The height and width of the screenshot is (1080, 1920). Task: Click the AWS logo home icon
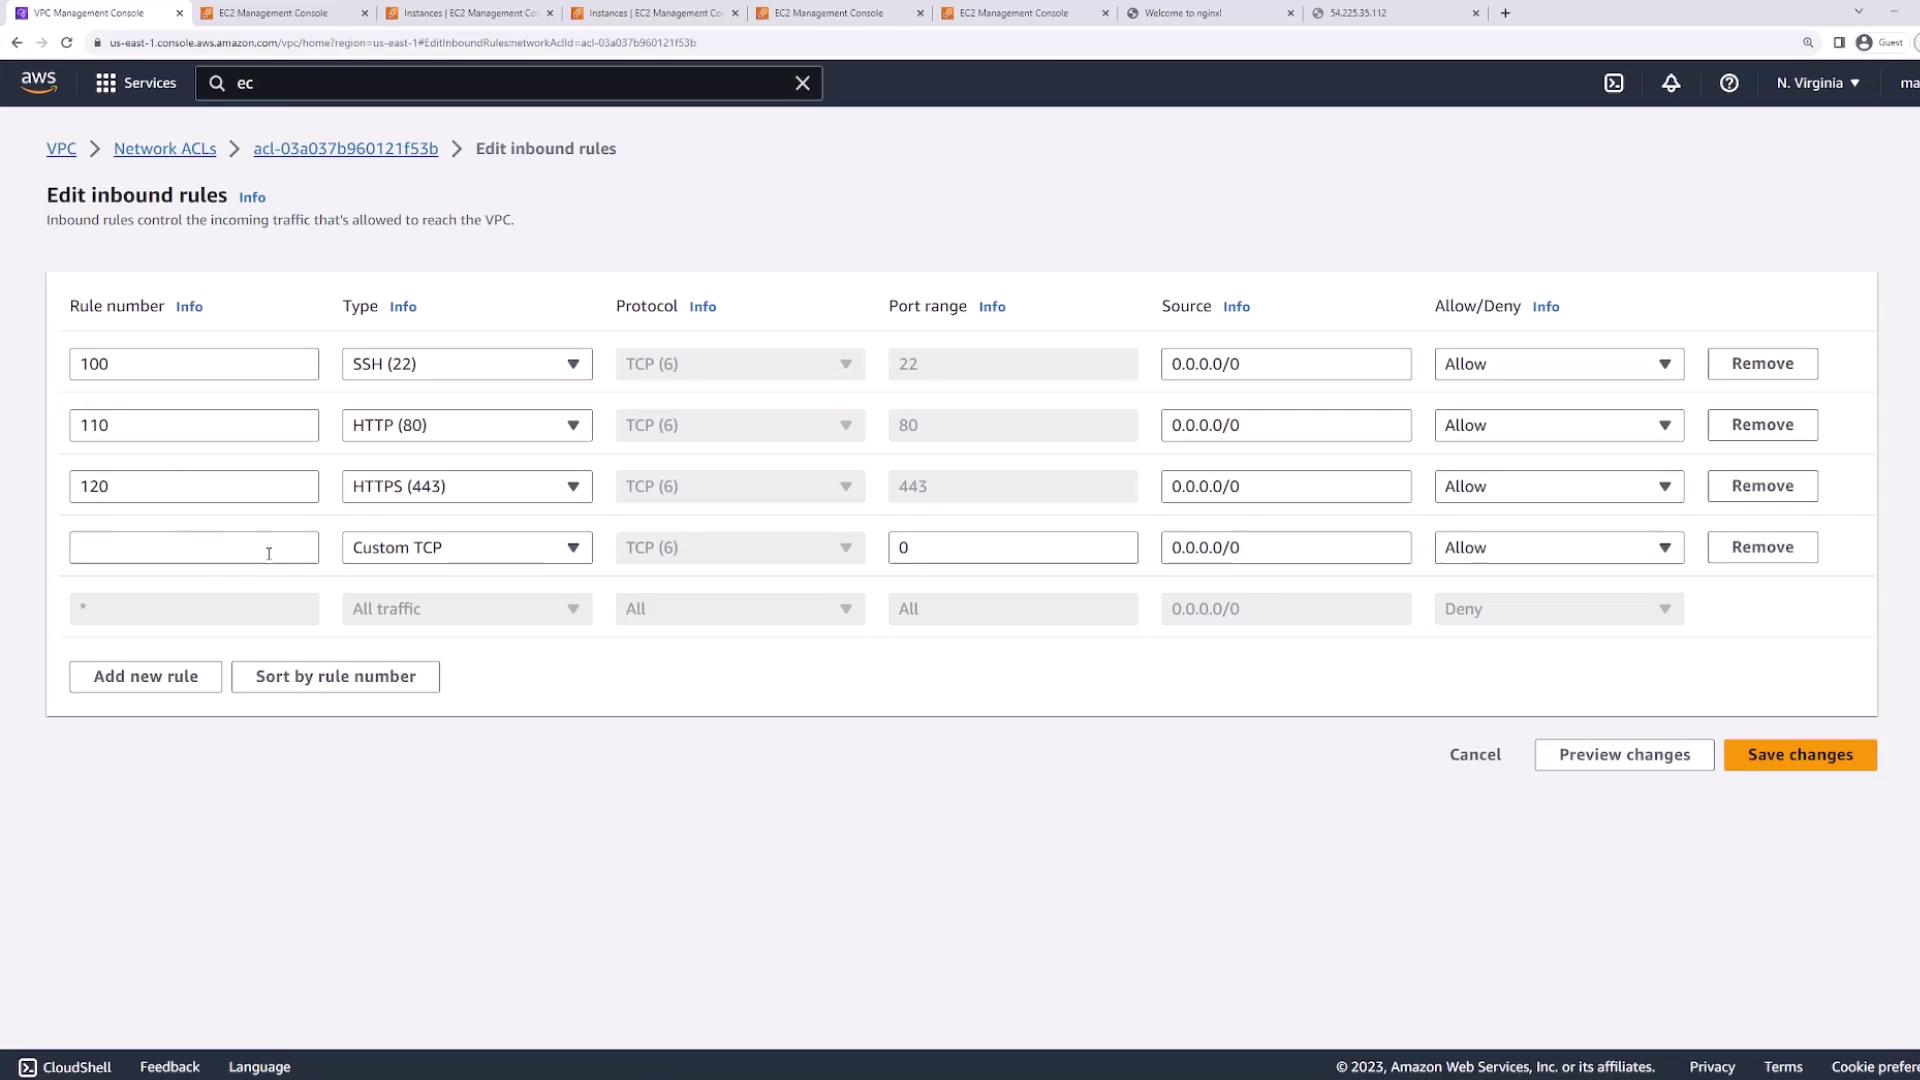(38, 83)
